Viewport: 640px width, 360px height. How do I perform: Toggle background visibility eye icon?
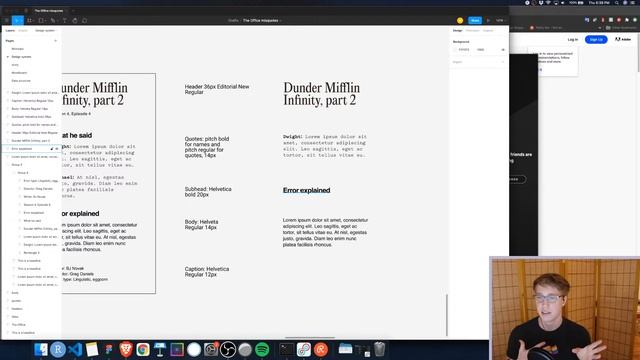coord(503,50)
